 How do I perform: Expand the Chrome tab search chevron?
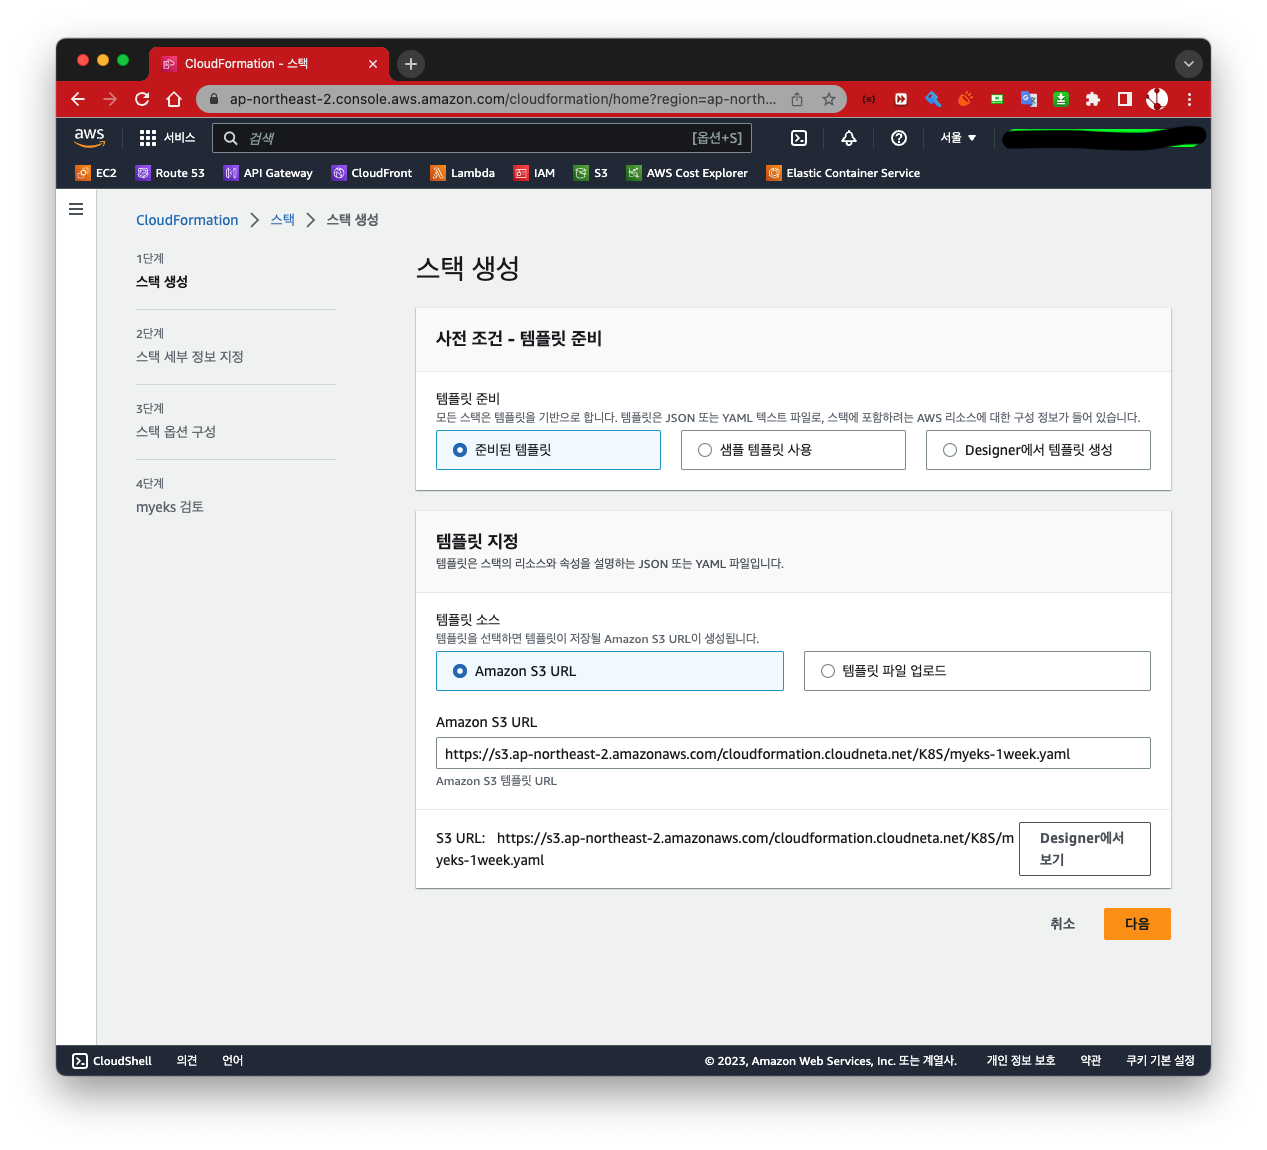click(1188, 64)
